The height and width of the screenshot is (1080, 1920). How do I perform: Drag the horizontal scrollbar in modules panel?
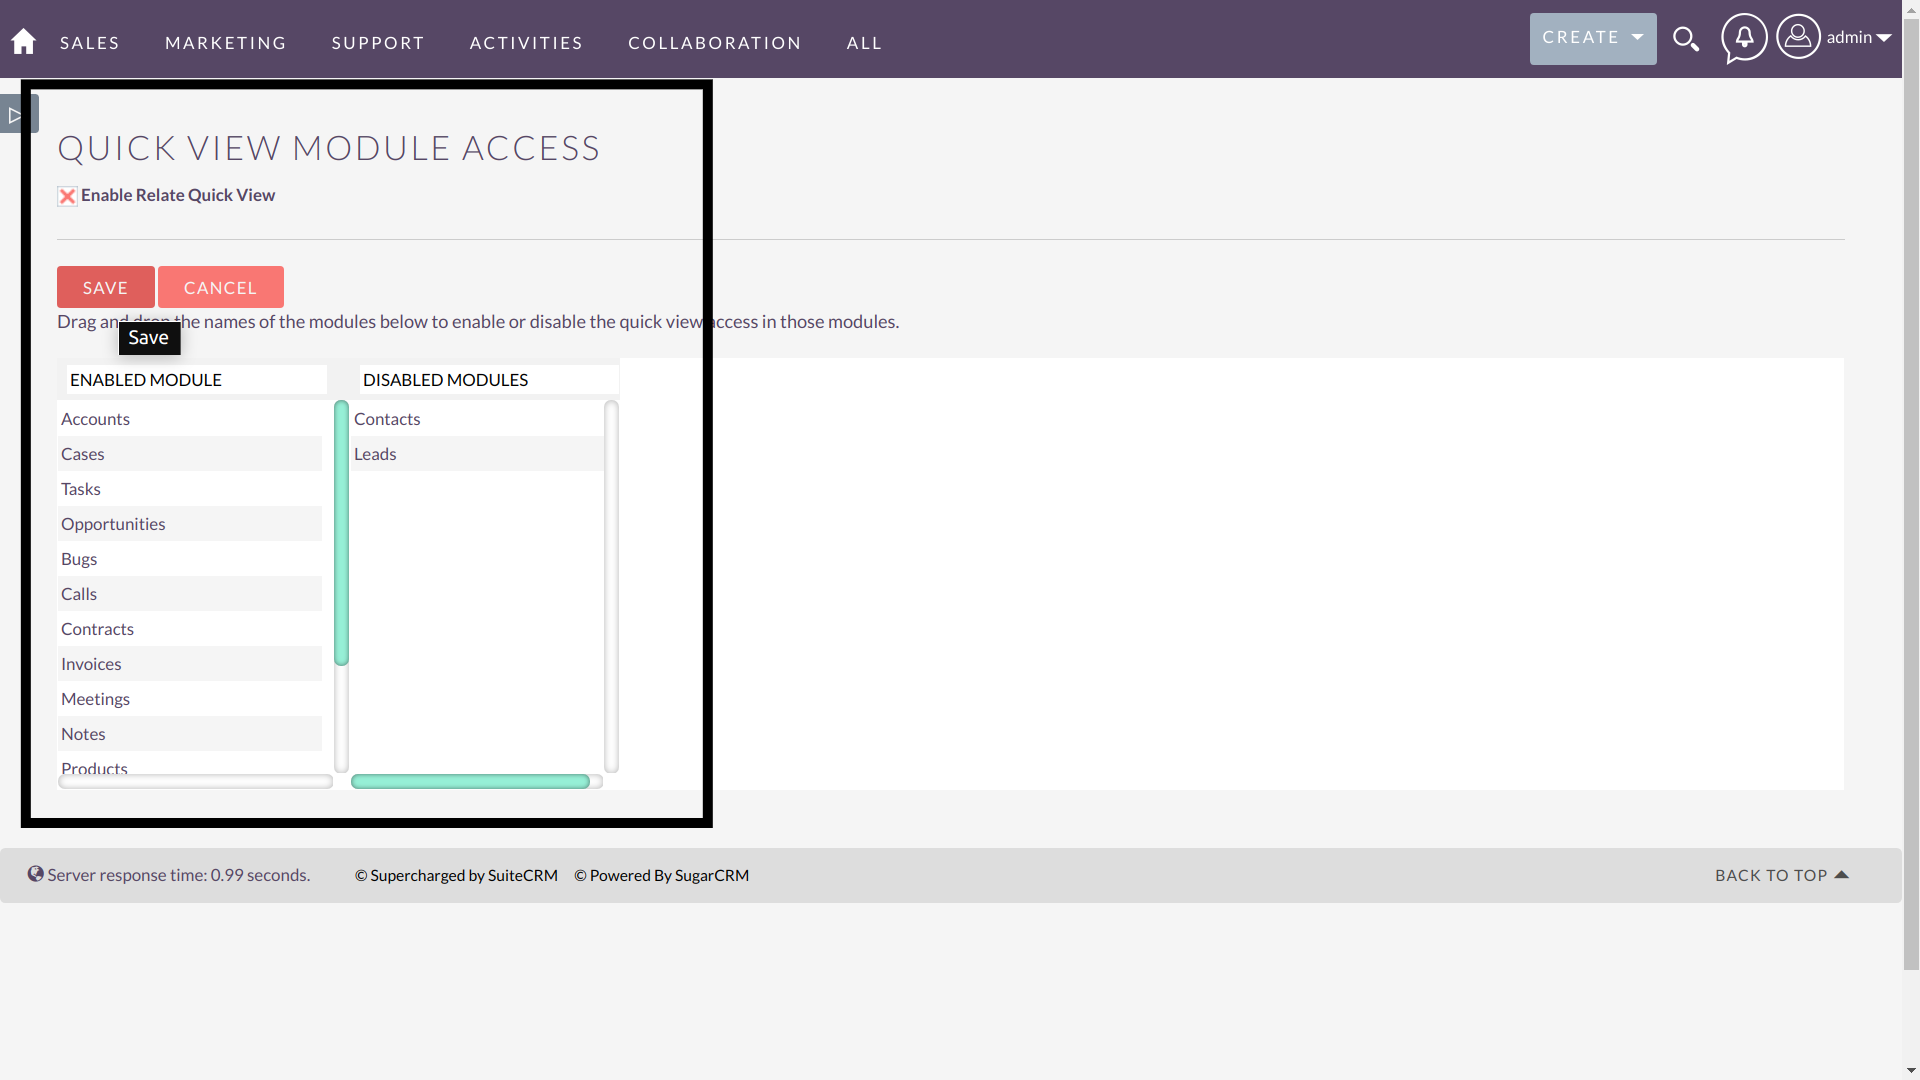[471, 782]
